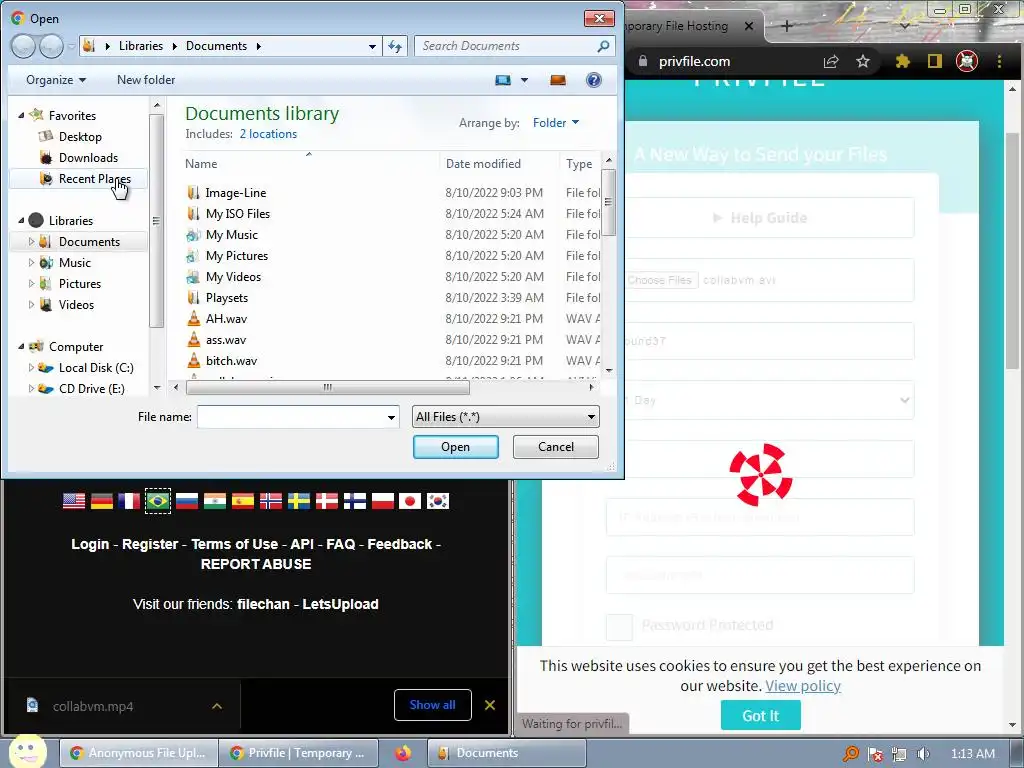The width and height of the screenshot is (1024, 768).
Task: Click the Open button in dialog
Action: click(455, 447)
